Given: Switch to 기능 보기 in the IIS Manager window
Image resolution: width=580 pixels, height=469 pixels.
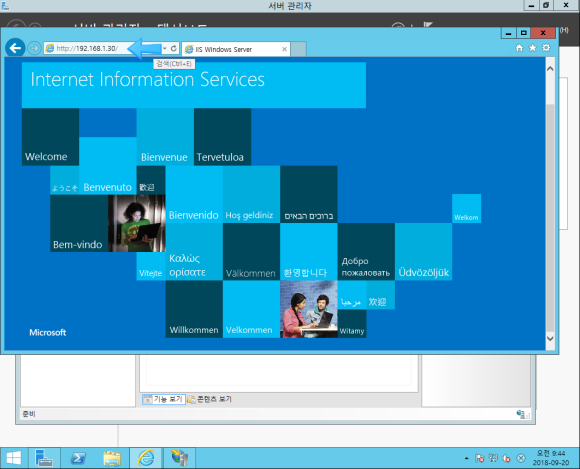Looking at the screenshot, I should coord(163,399).
